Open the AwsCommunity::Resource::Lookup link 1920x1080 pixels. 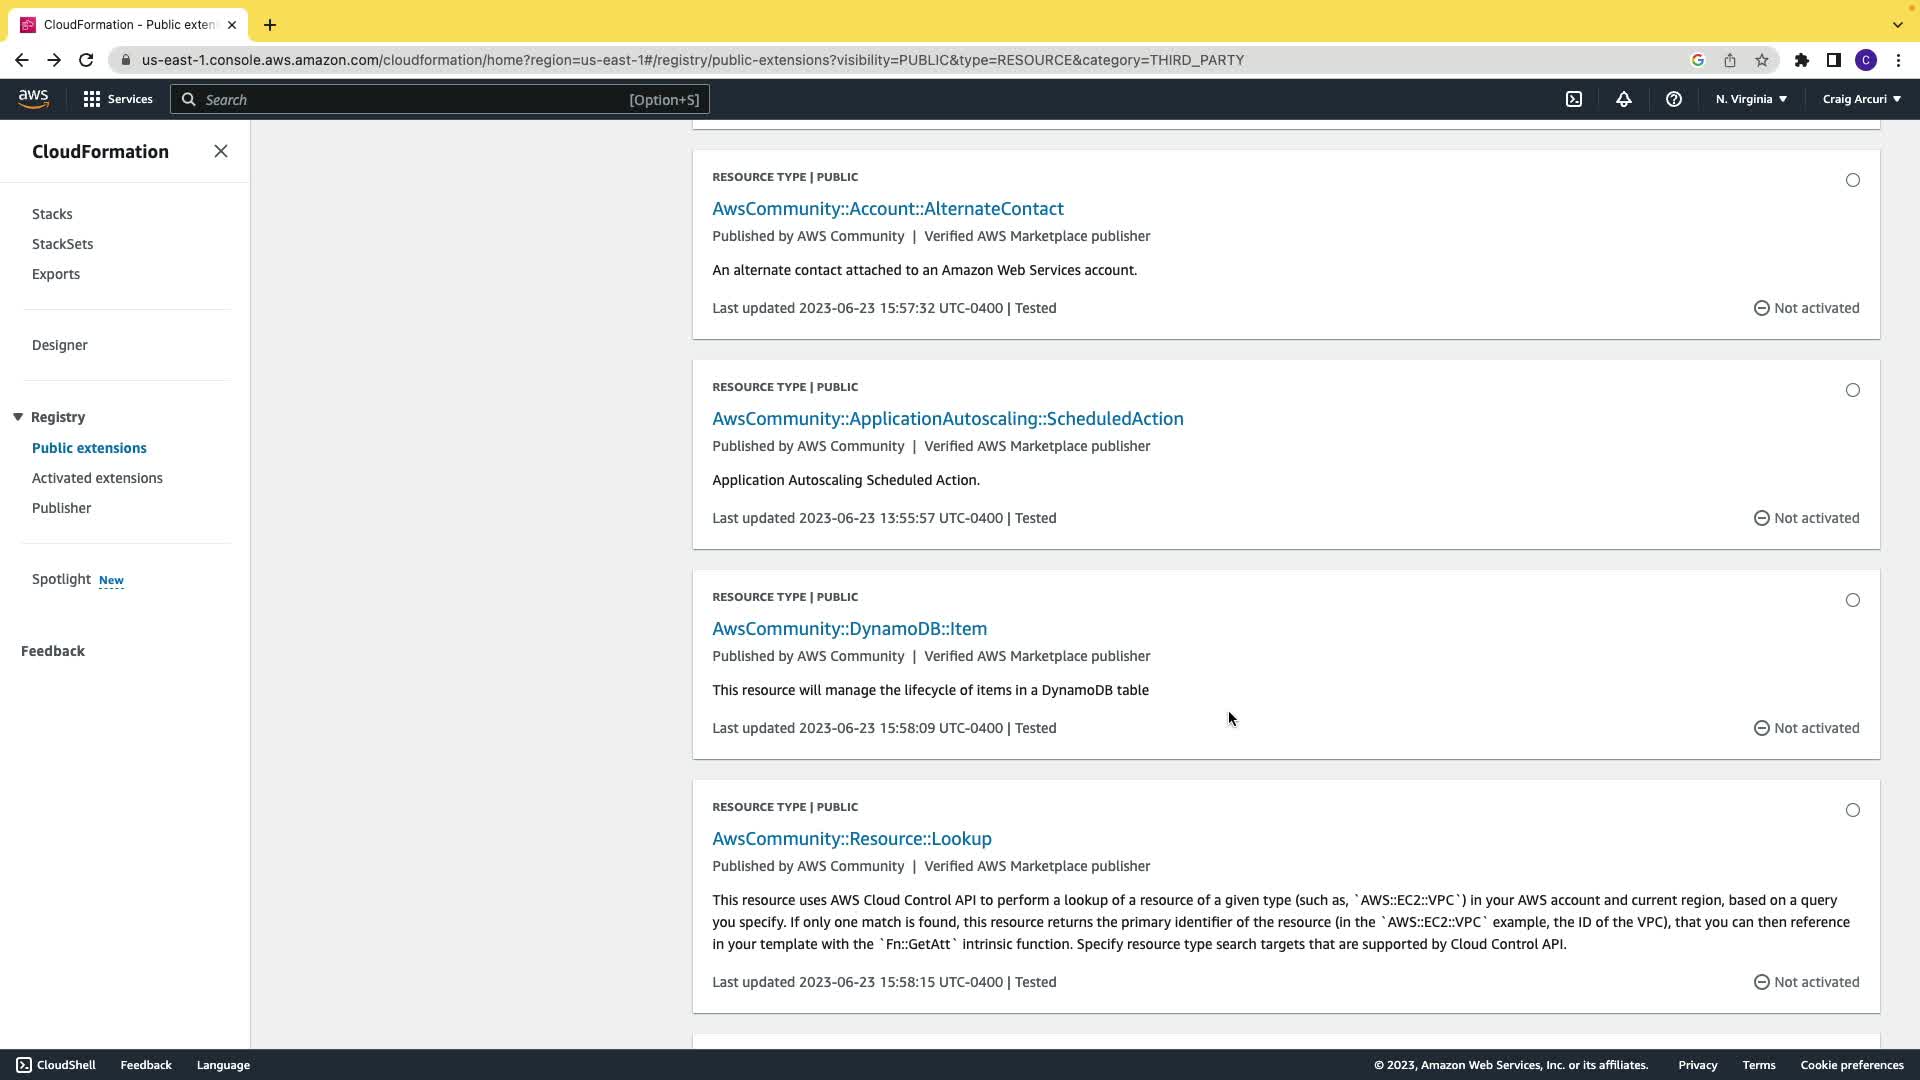[851, 839]
